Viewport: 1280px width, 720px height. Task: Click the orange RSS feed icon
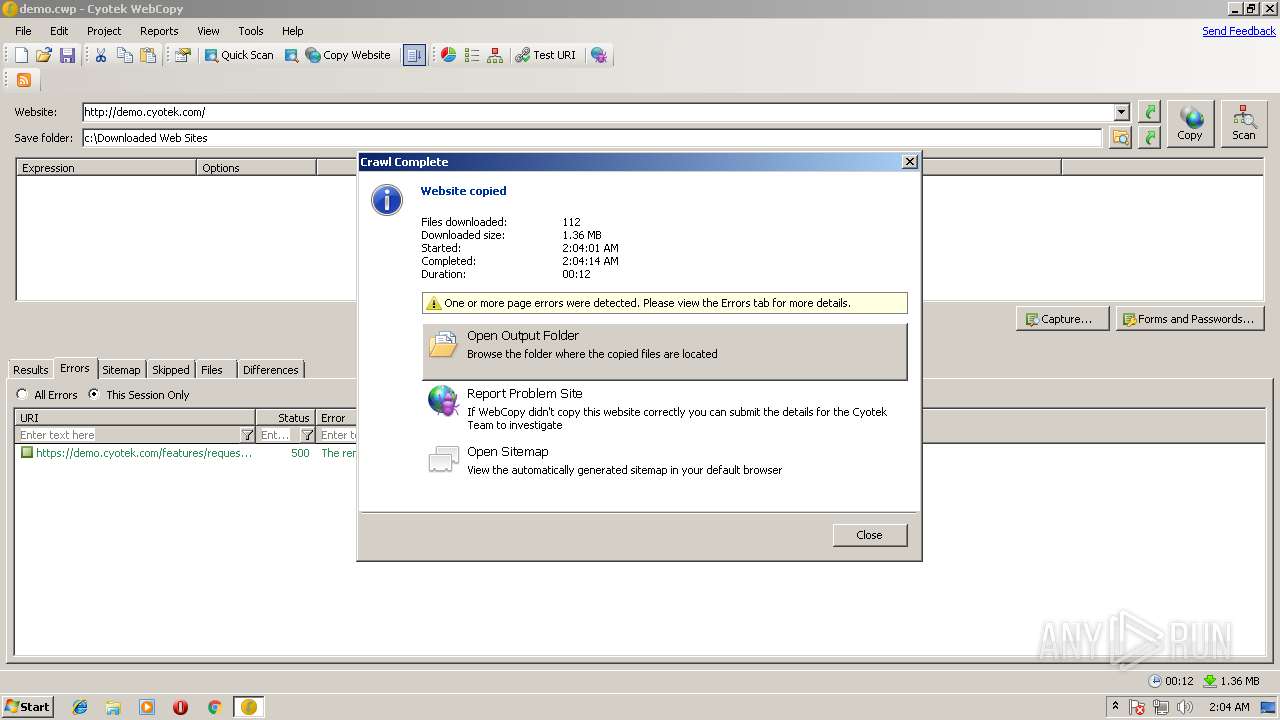tap(24, 80)
